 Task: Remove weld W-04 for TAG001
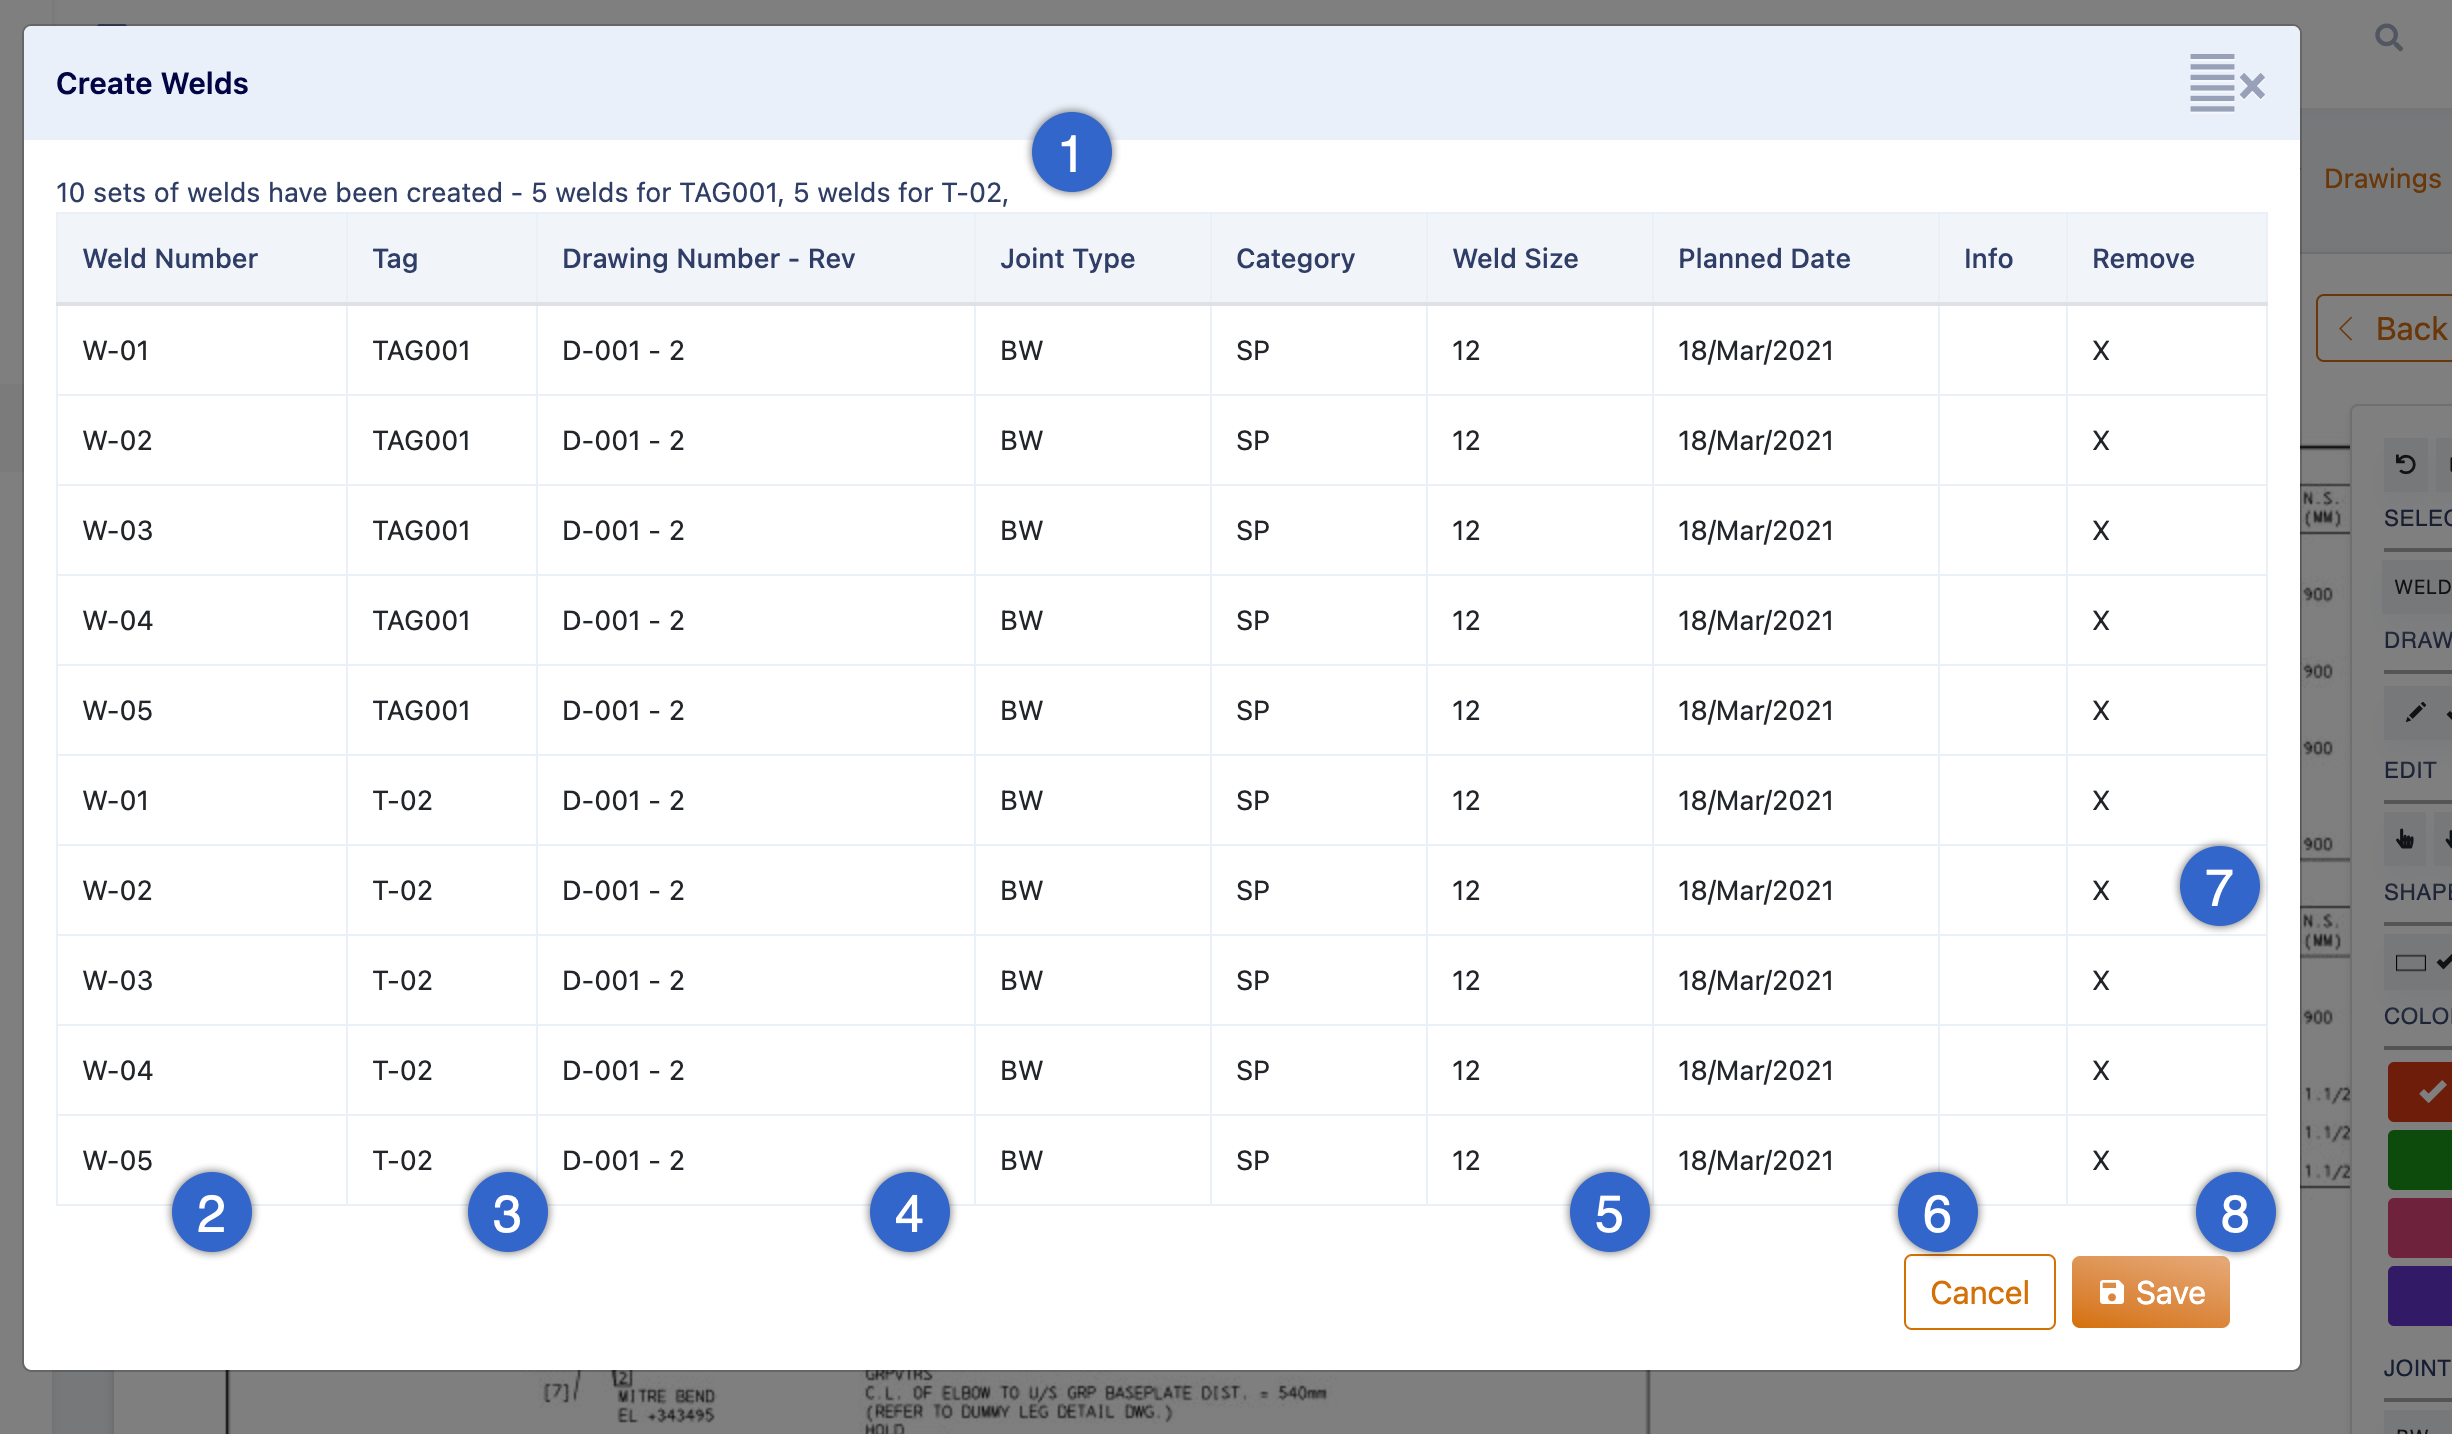[x=2101, y=621]
